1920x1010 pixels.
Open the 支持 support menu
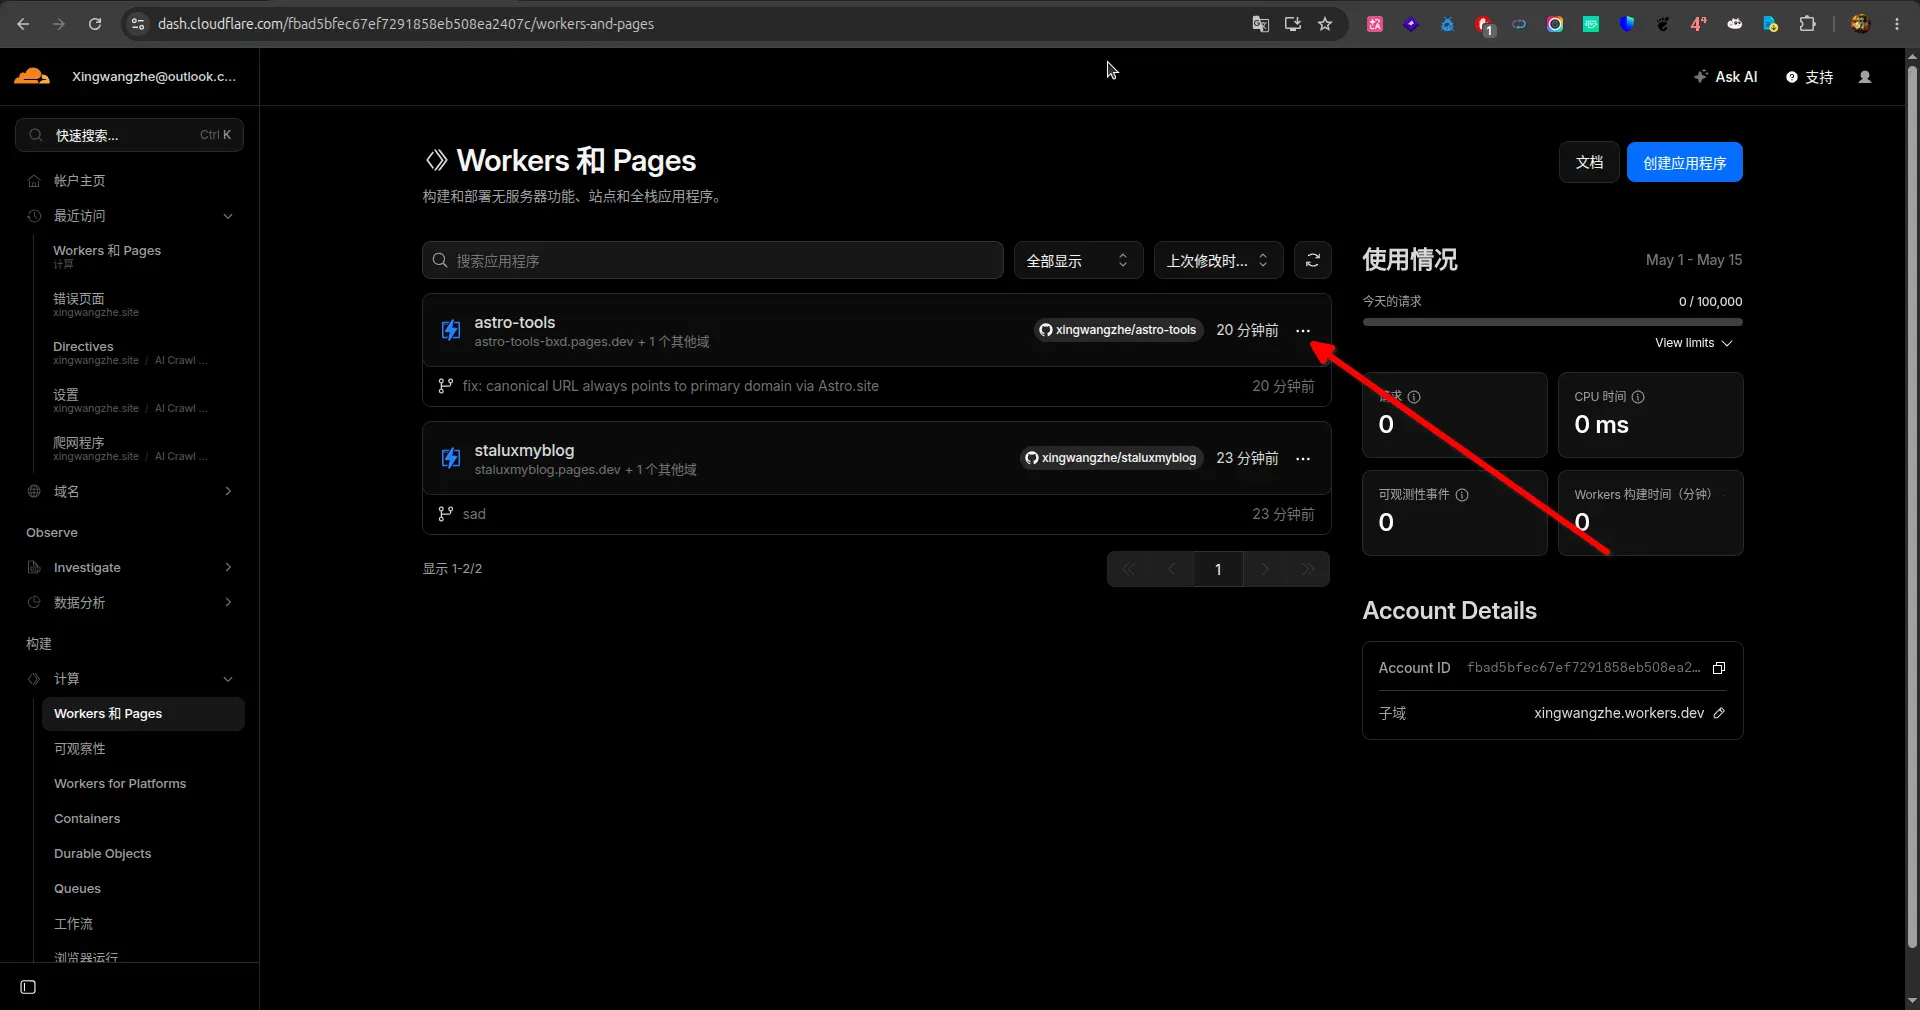tap(1809, 77)
